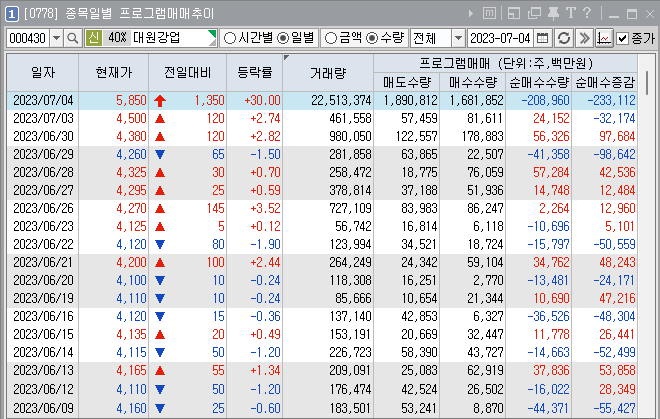
Task: Select the 금액 radio button
Action: point(331,38)
